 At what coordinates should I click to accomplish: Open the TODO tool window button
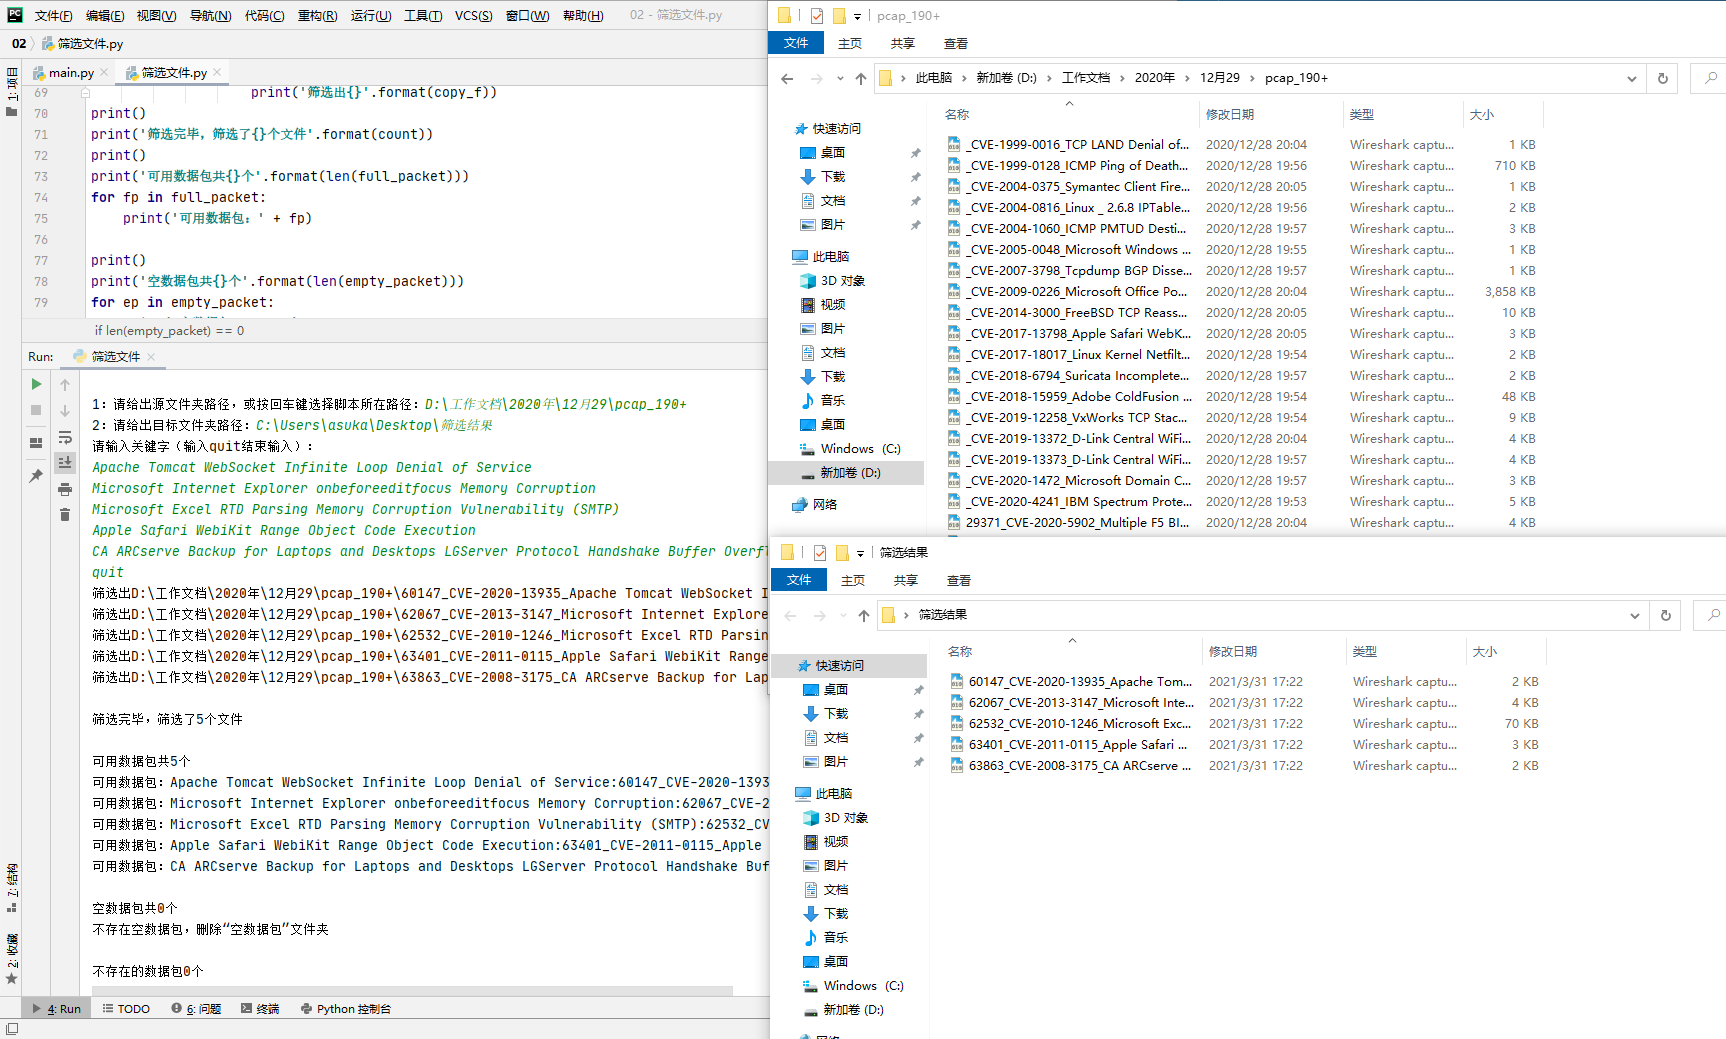(x=126, y=1009)
